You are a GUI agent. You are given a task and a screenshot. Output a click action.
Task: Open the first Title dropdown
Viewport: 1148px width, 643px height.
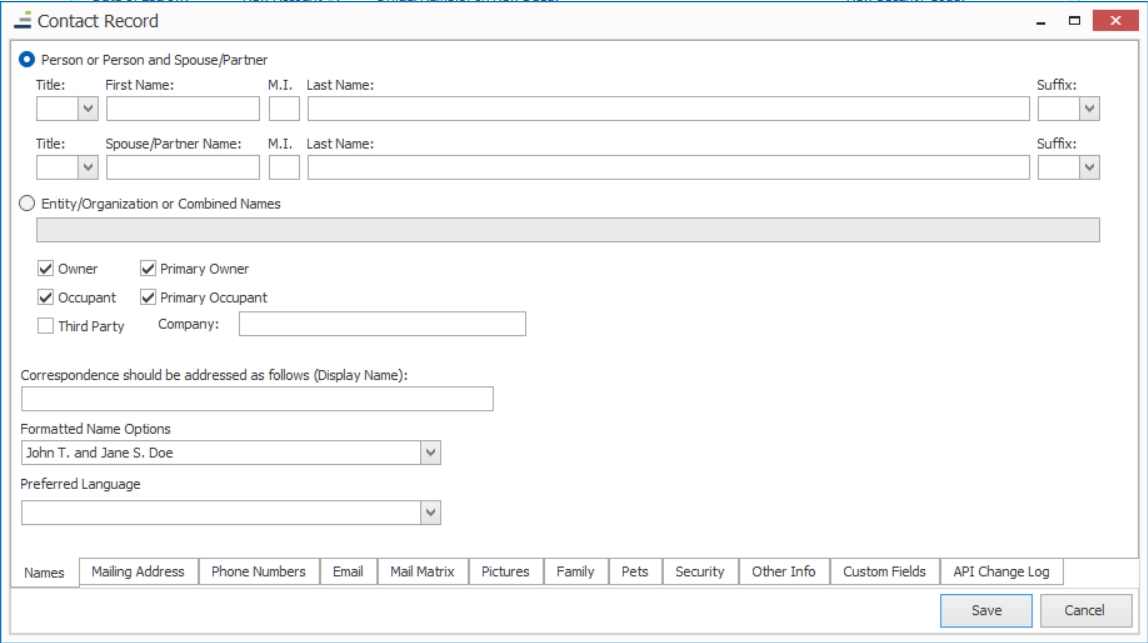click(x=88, y=109)
